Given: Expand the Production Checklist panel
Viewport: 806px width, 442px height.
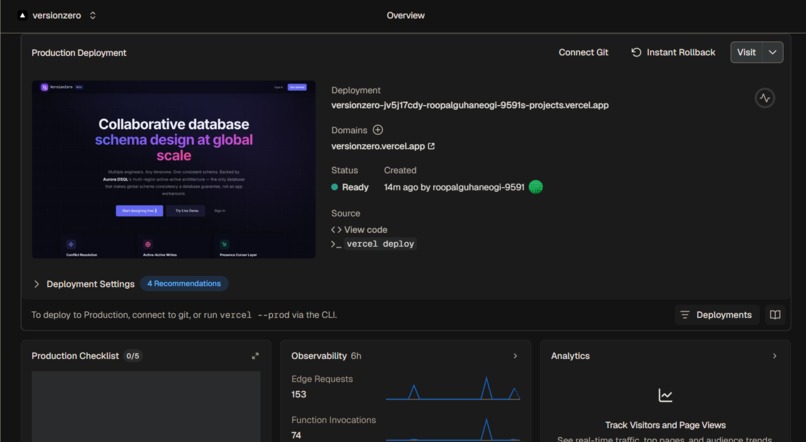Looking at the screenshot, I should (255, 356).
